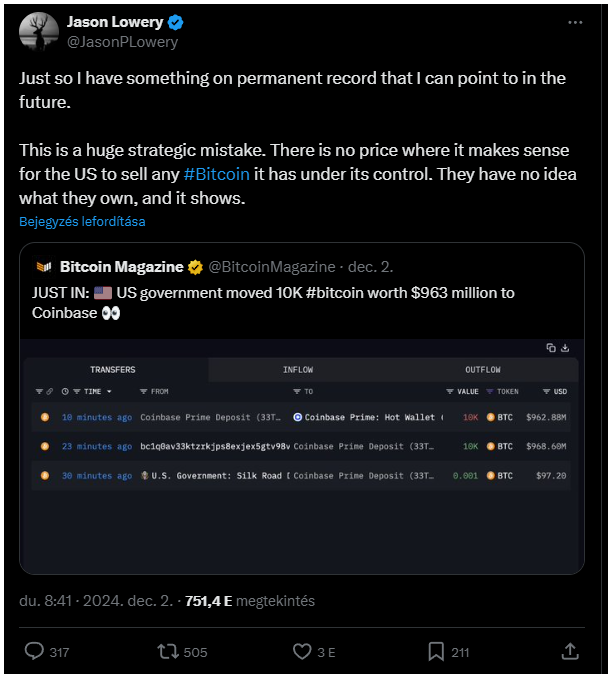Click the retweet icon
The width and height of the screenshot is (612, 678).
click(x=168, y=651)
